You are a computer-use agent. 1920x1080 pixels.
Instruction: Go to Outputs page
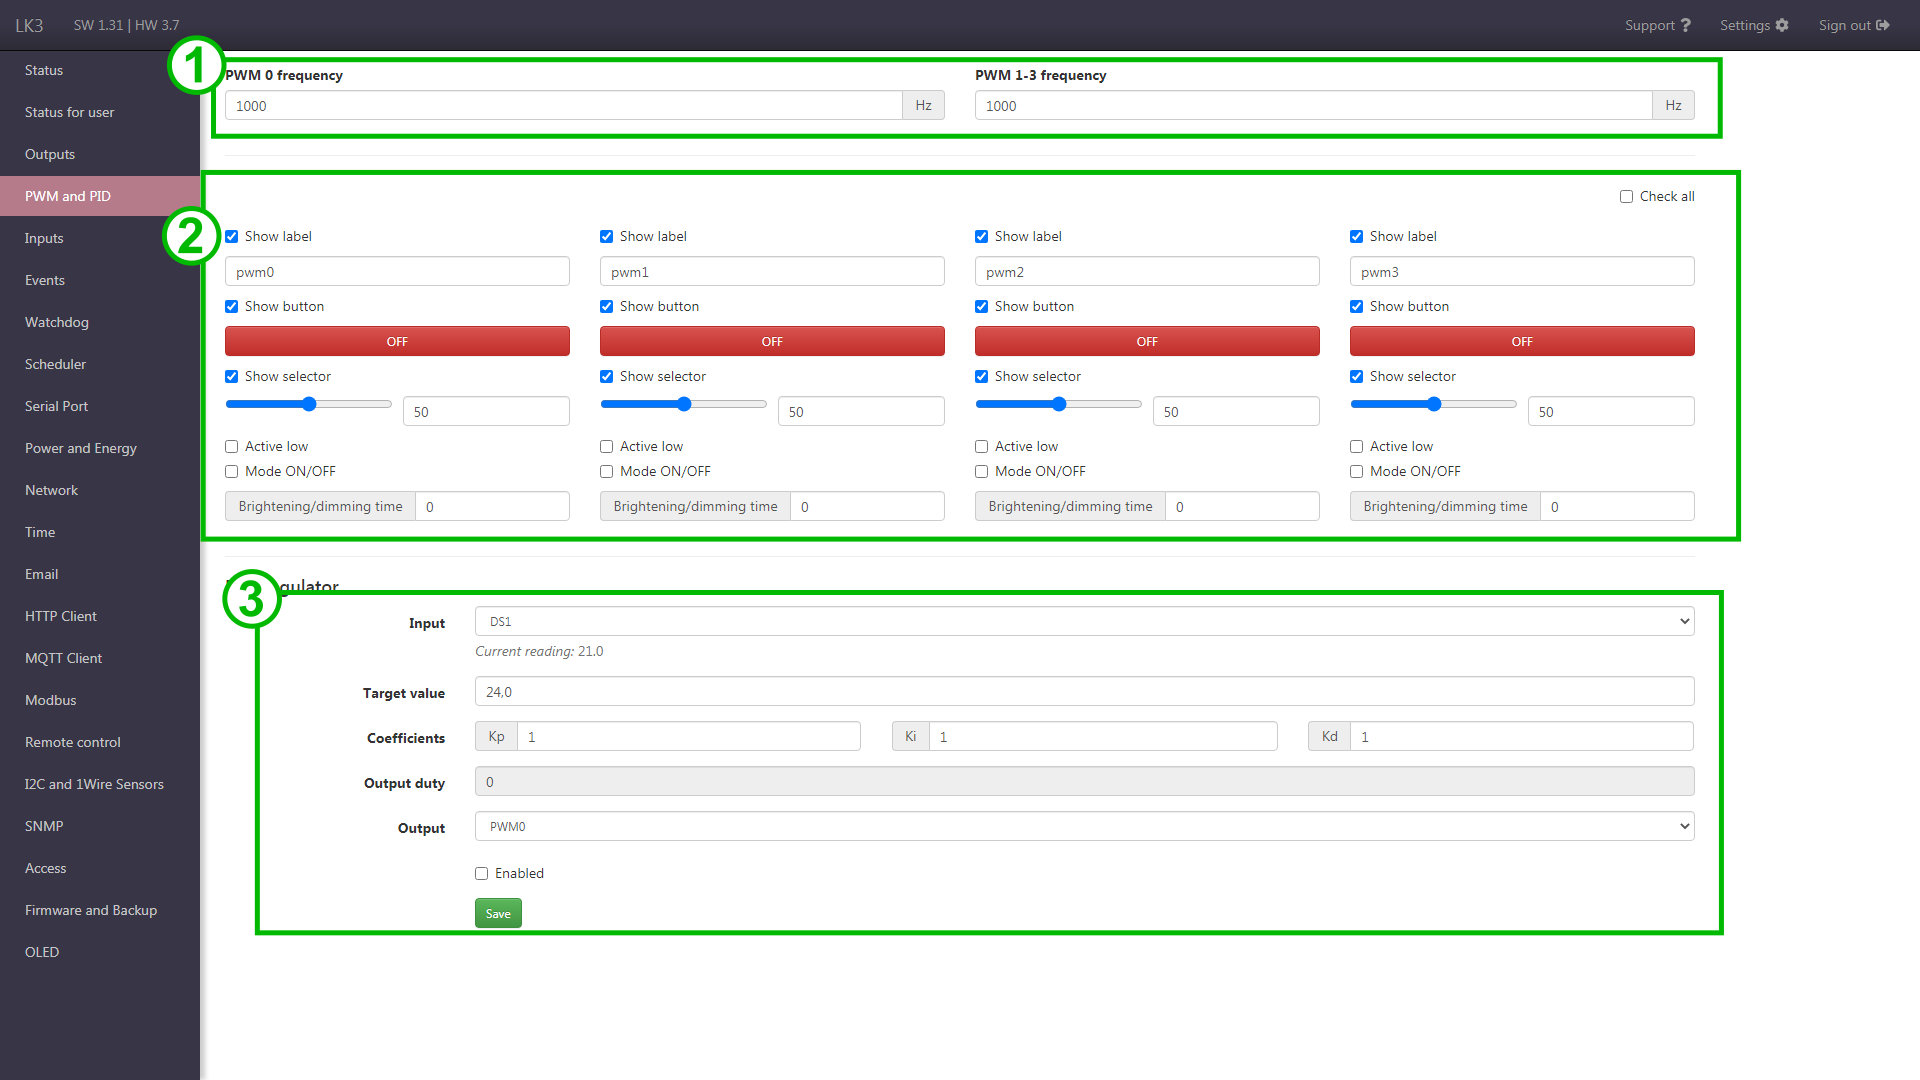click(x=100, y=154)
